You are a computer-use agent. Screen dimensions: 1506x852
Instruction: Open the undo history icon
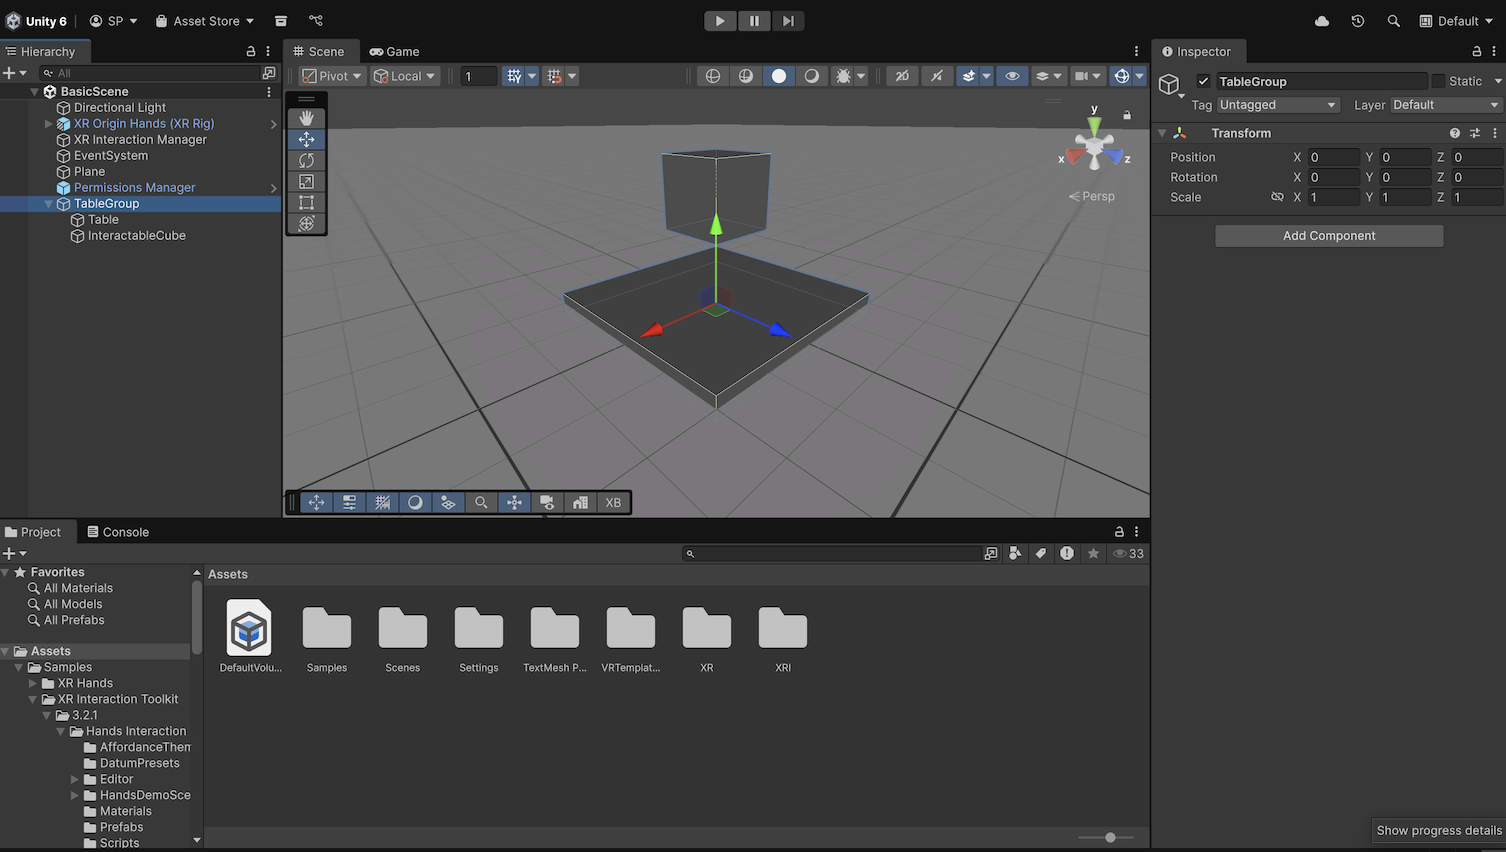click(x=1358, y=21)
